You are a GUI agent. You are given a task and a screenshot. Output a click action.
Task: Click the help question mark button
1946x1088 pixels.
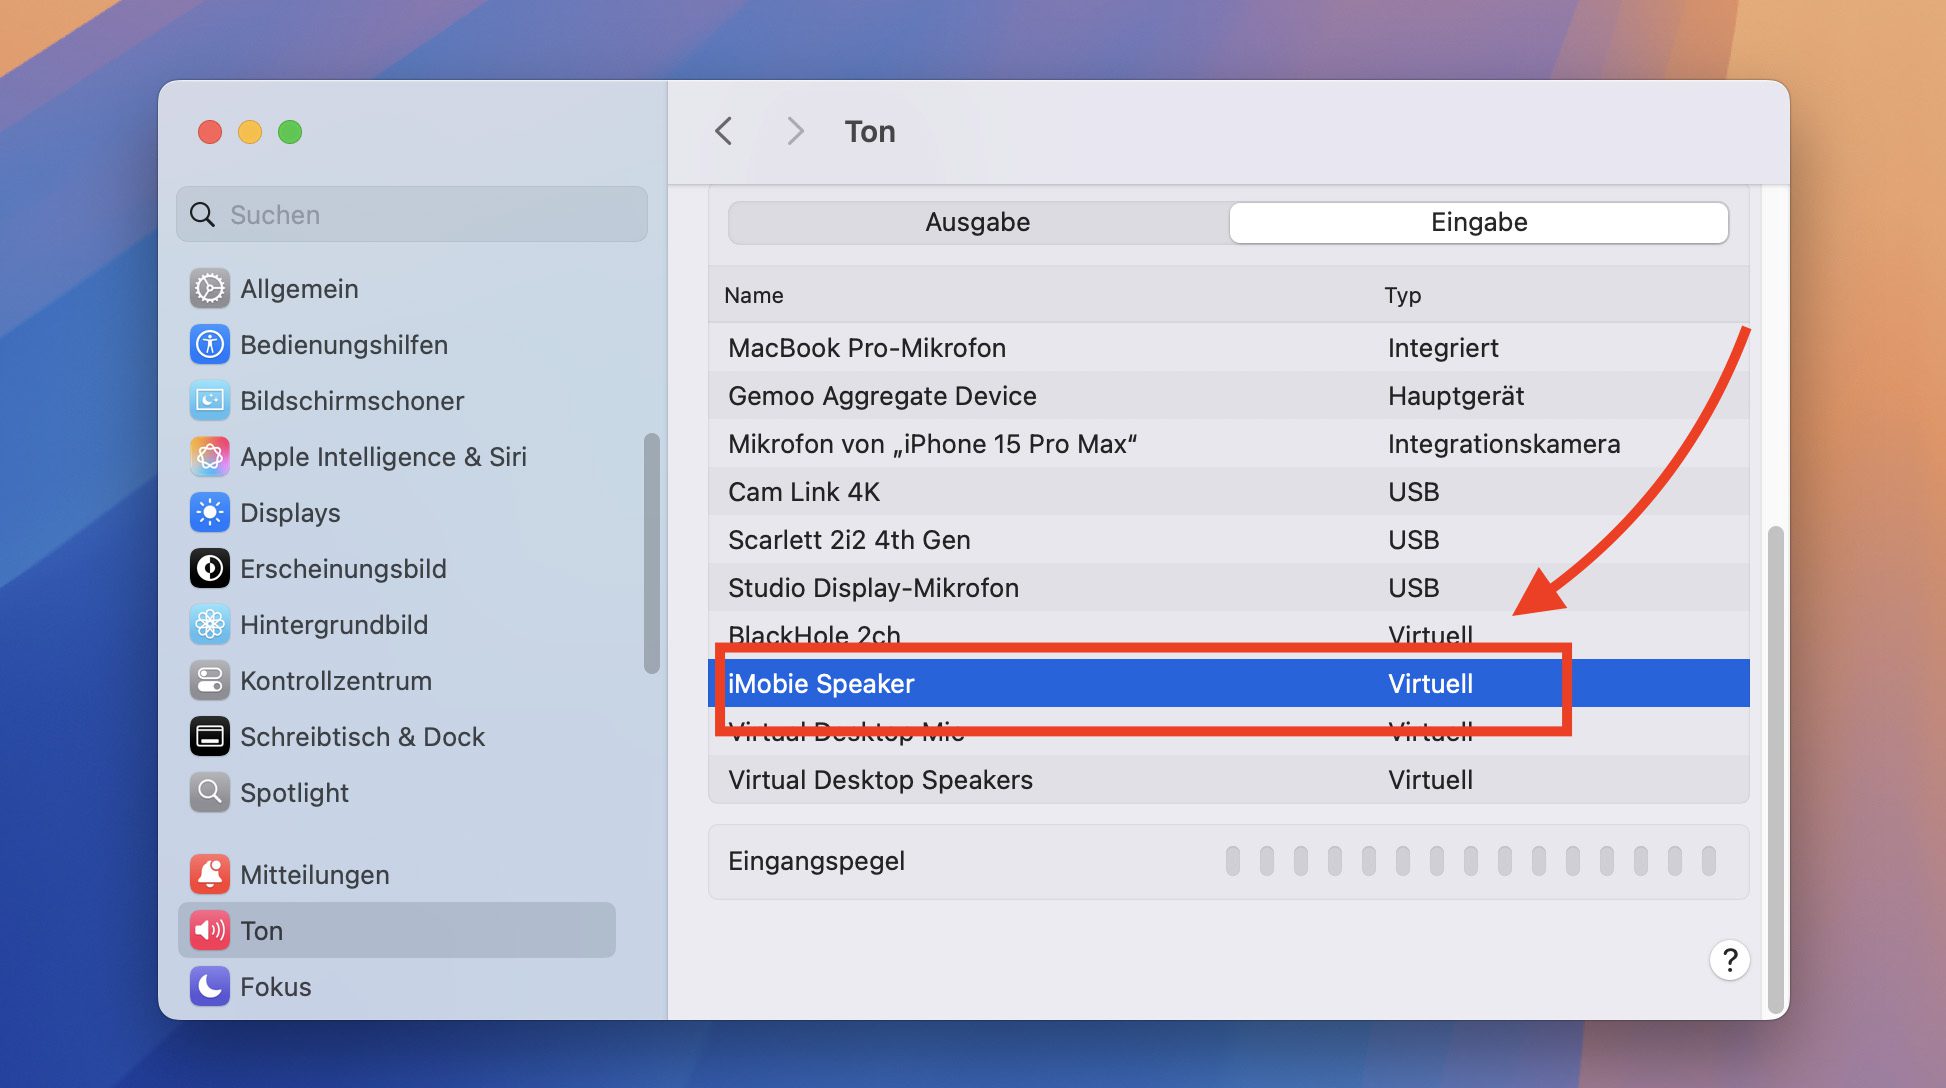1729,960
